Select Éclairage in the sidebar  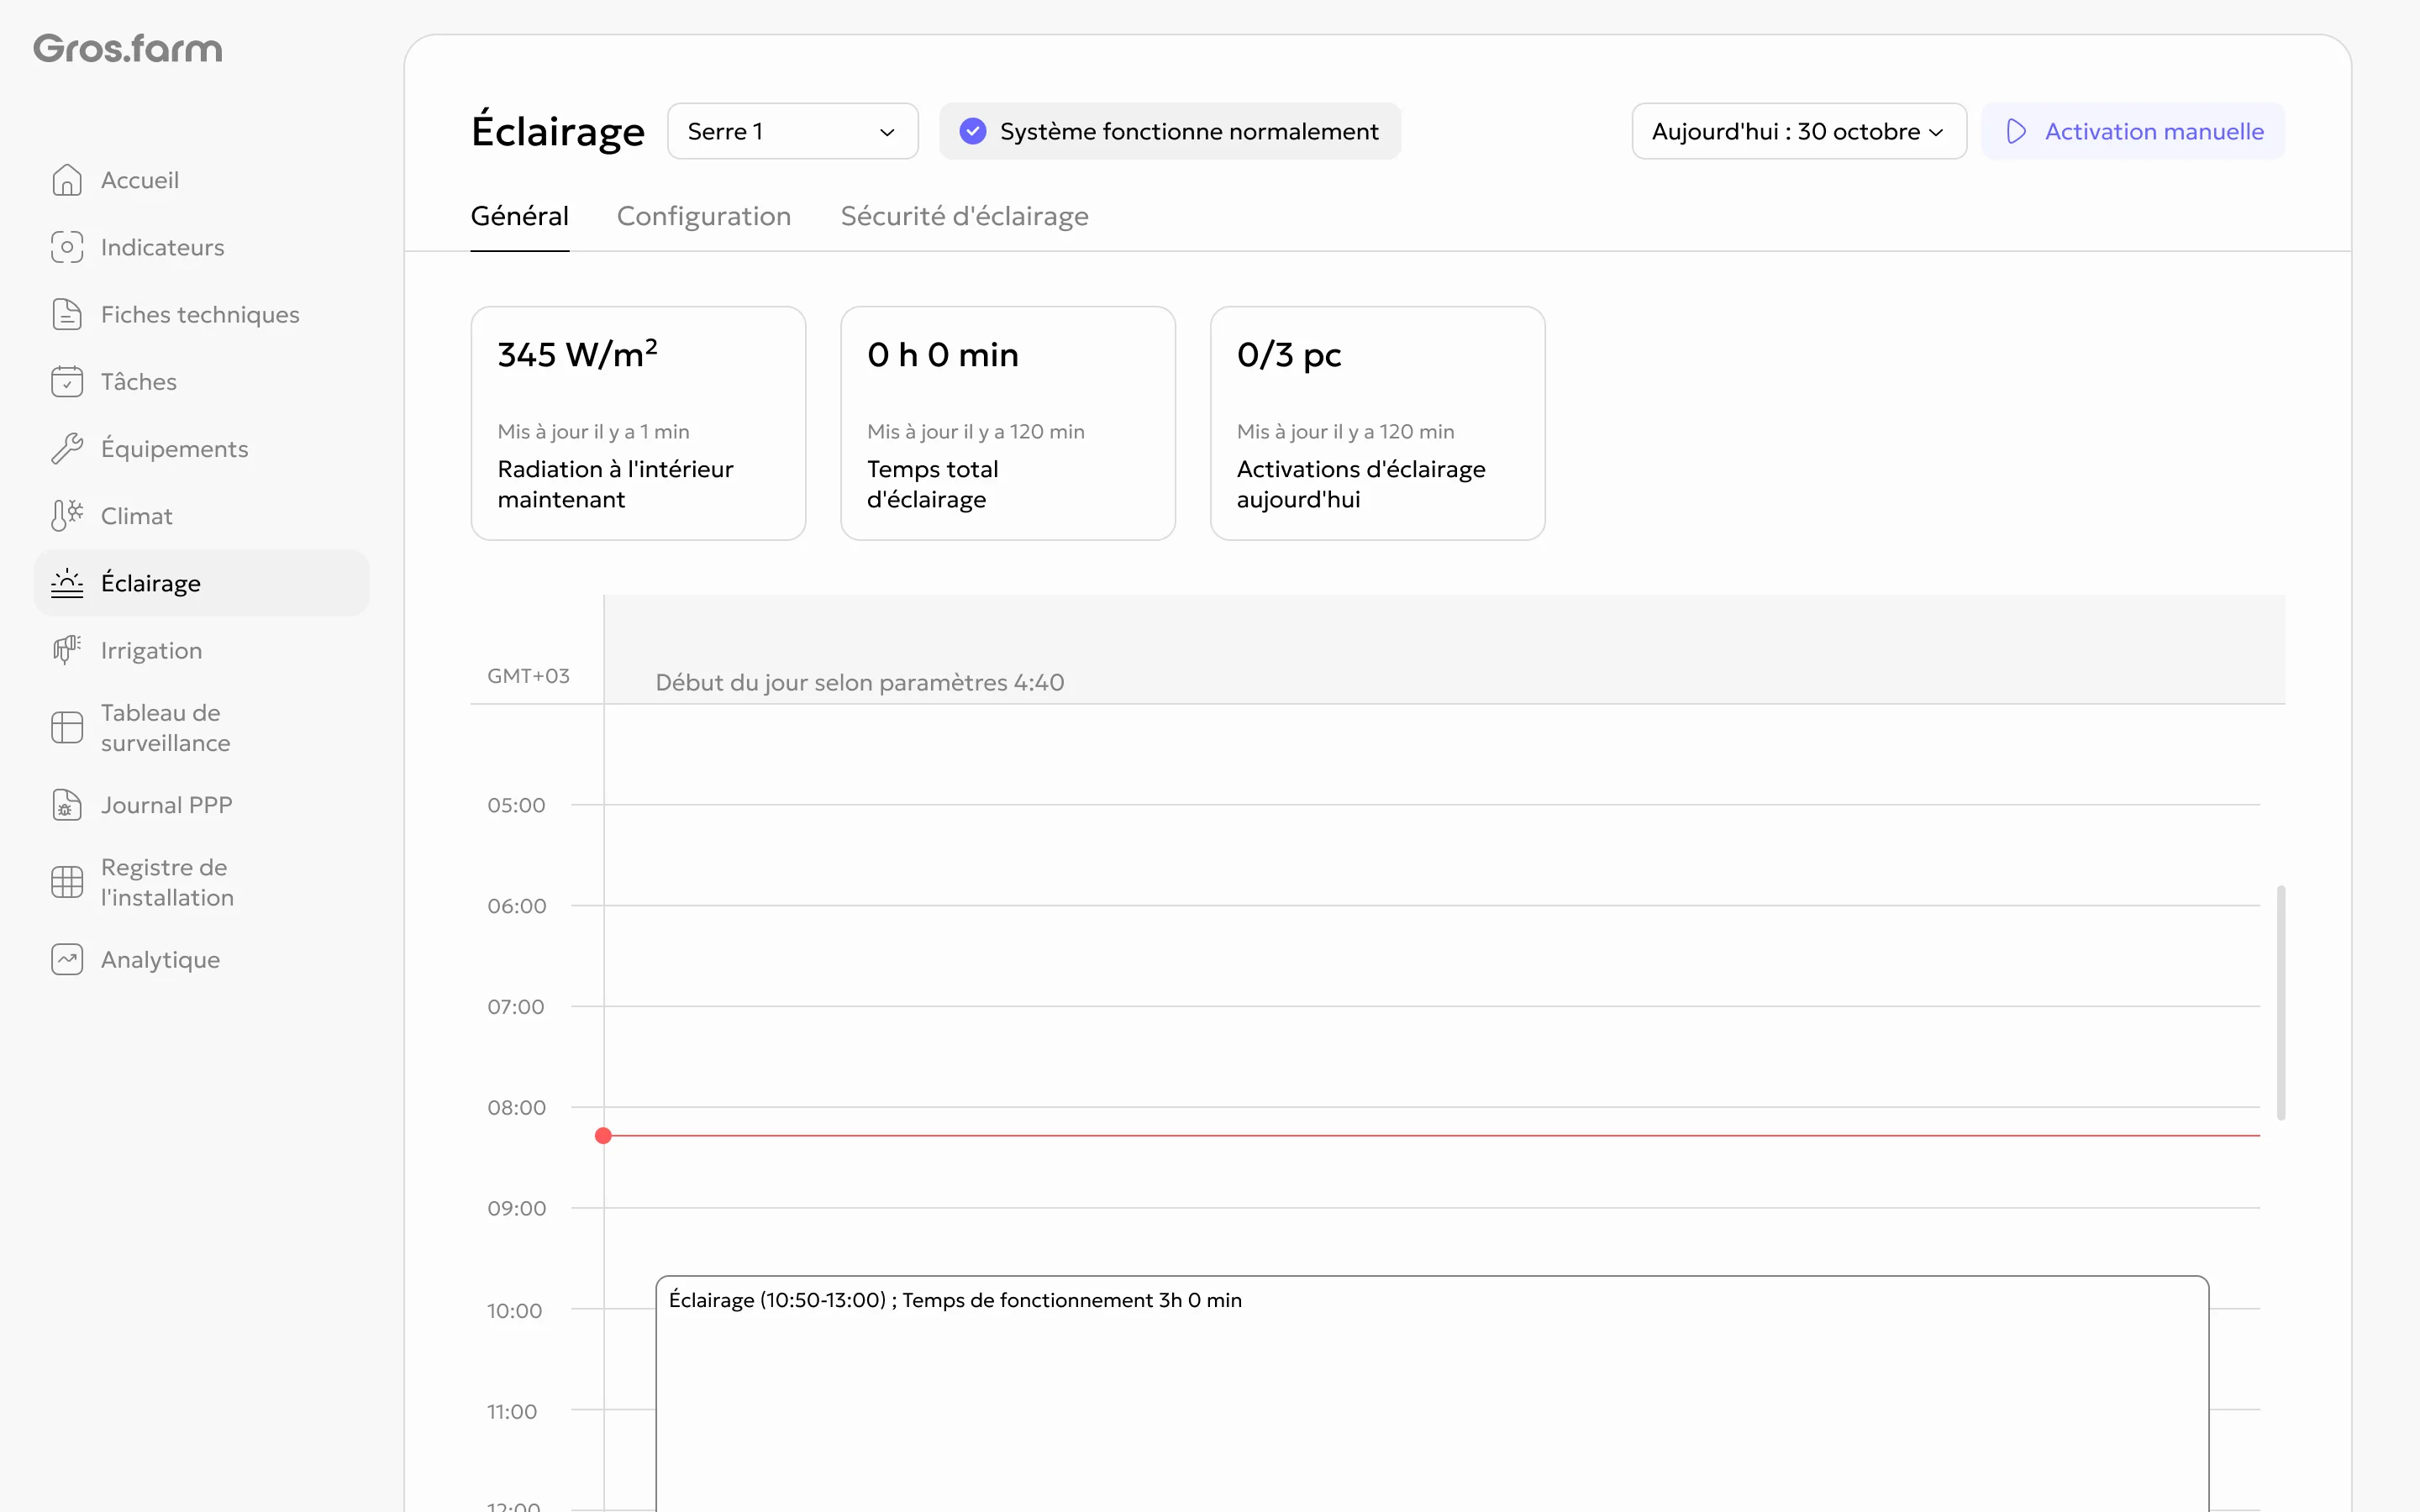pos(201,583)
